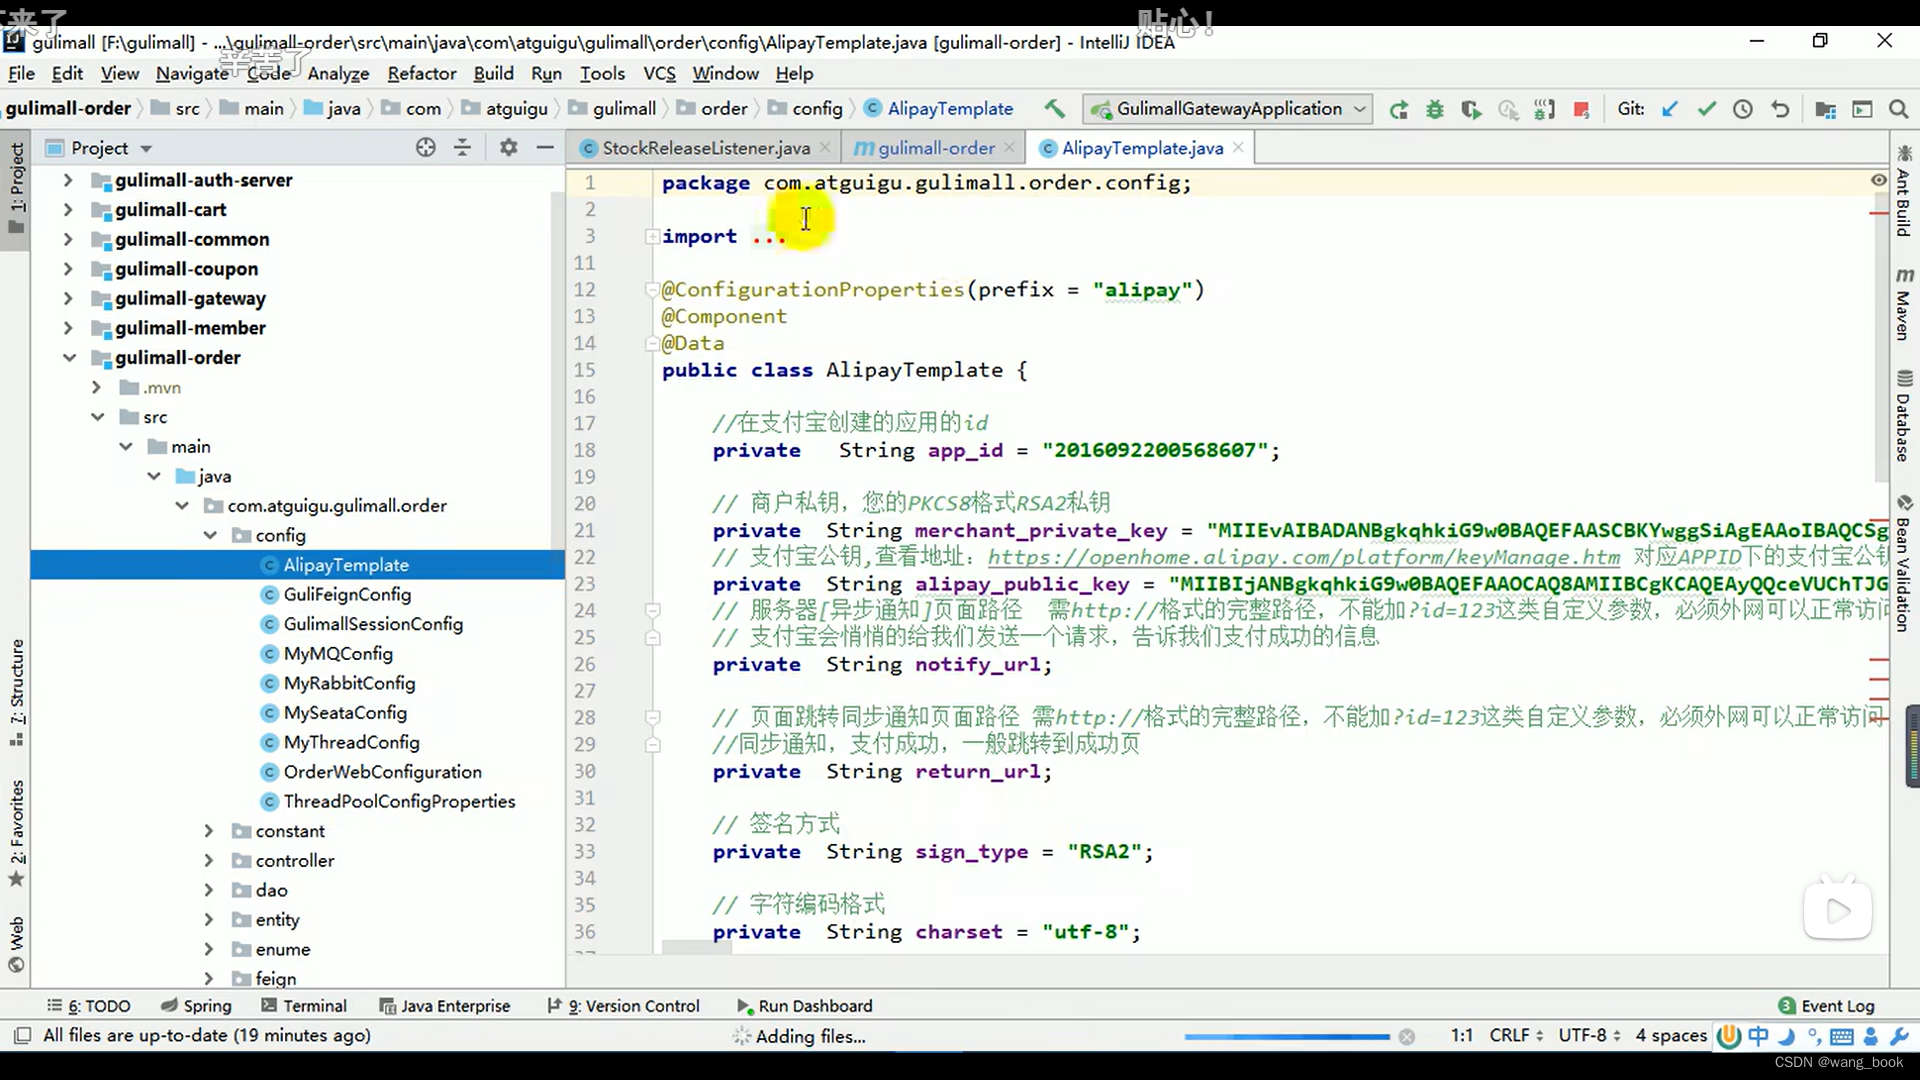Click the Run Dashboard icon
The width and height of the screenshot is (1920, 1080).
tap(742, 1006)
